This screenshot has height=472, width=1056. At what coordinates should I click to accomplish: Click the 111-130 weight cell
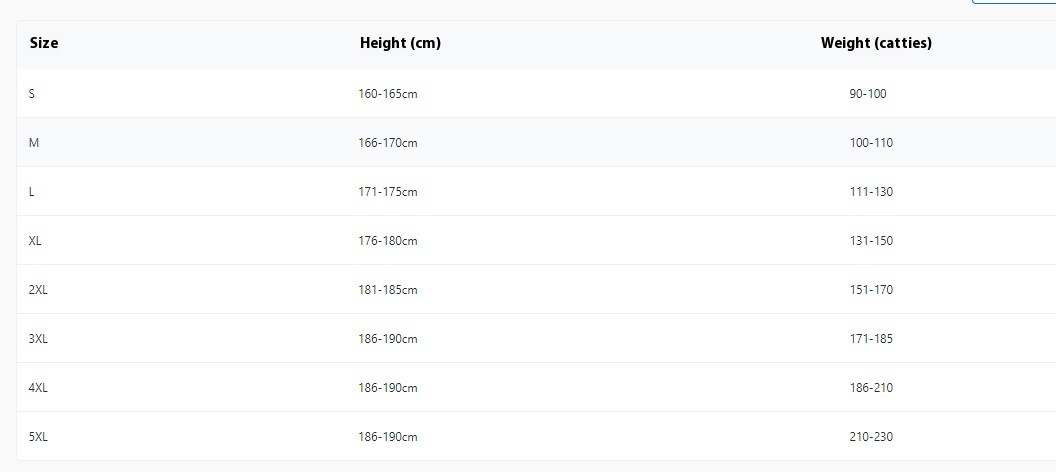pyautogui.click(x=871, y=192)
